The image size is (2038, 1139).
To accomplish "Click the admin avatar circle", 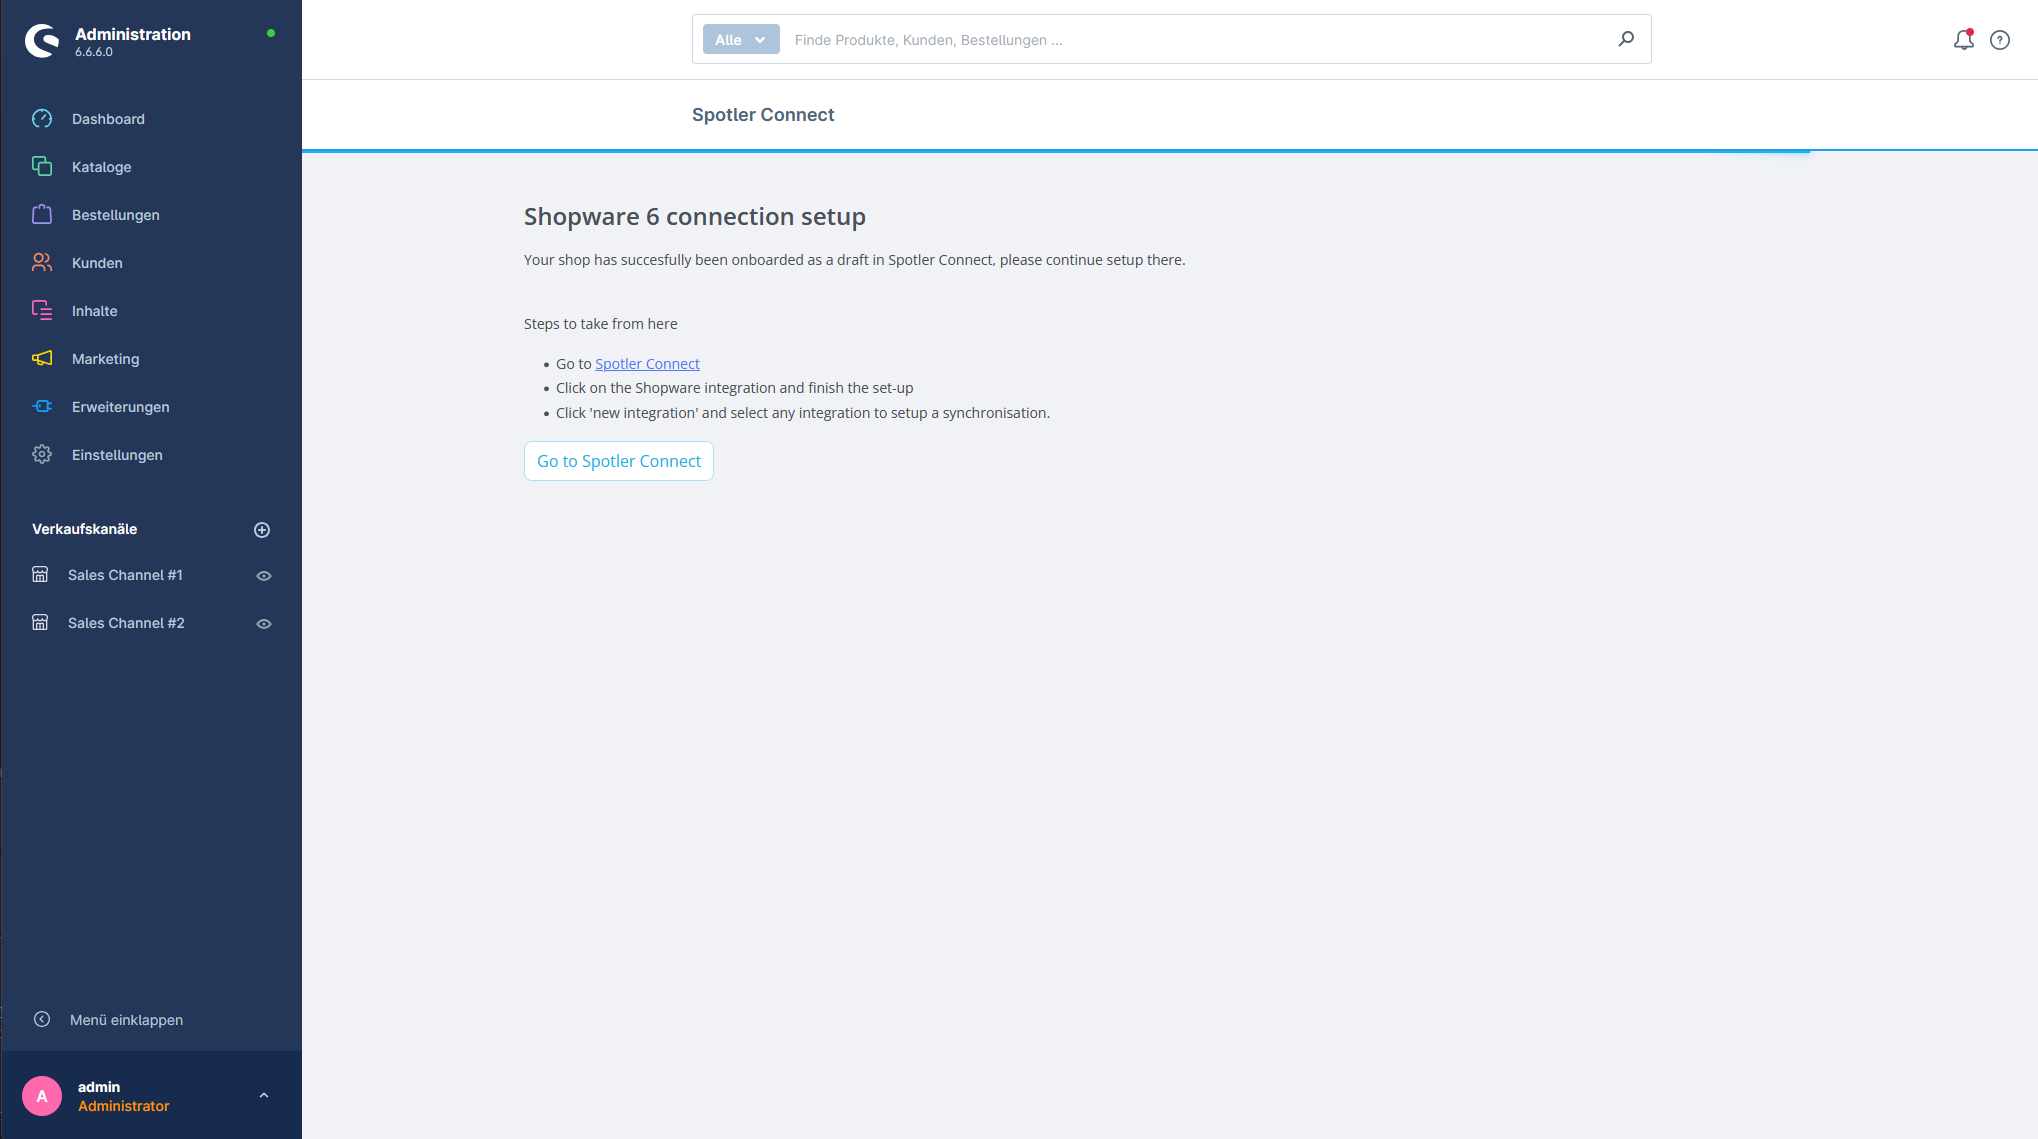I will coord(42,1096).
